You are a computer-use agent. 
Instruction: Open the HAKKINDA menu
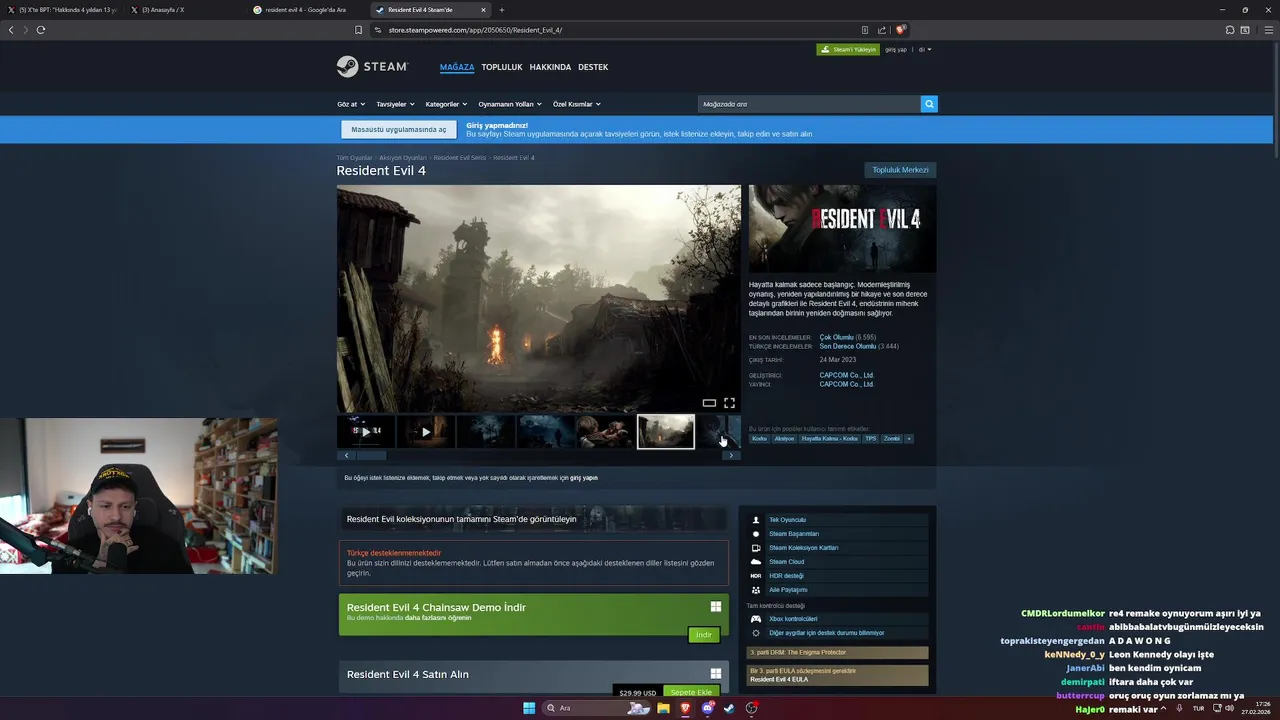[x=550, y=67]
